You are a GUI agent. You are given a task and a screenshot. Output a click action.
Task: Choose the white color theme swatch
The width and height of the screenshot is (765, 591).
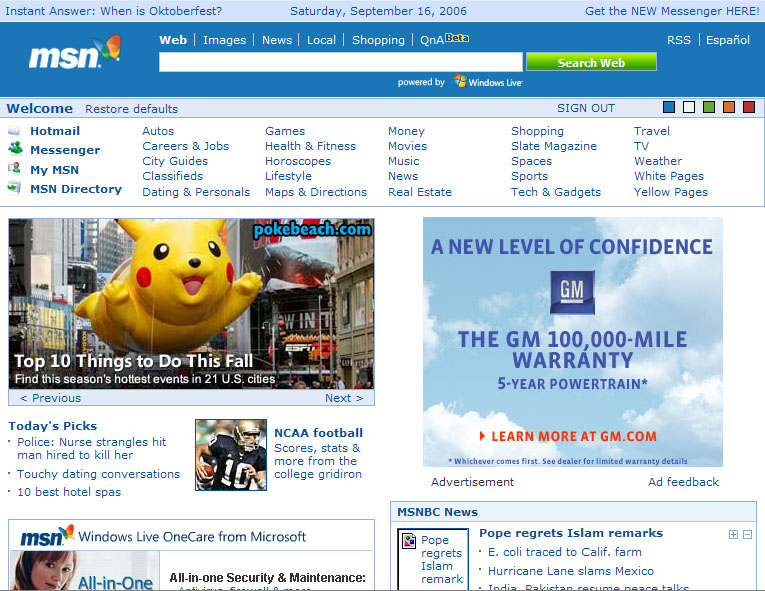tap(689, 107)
